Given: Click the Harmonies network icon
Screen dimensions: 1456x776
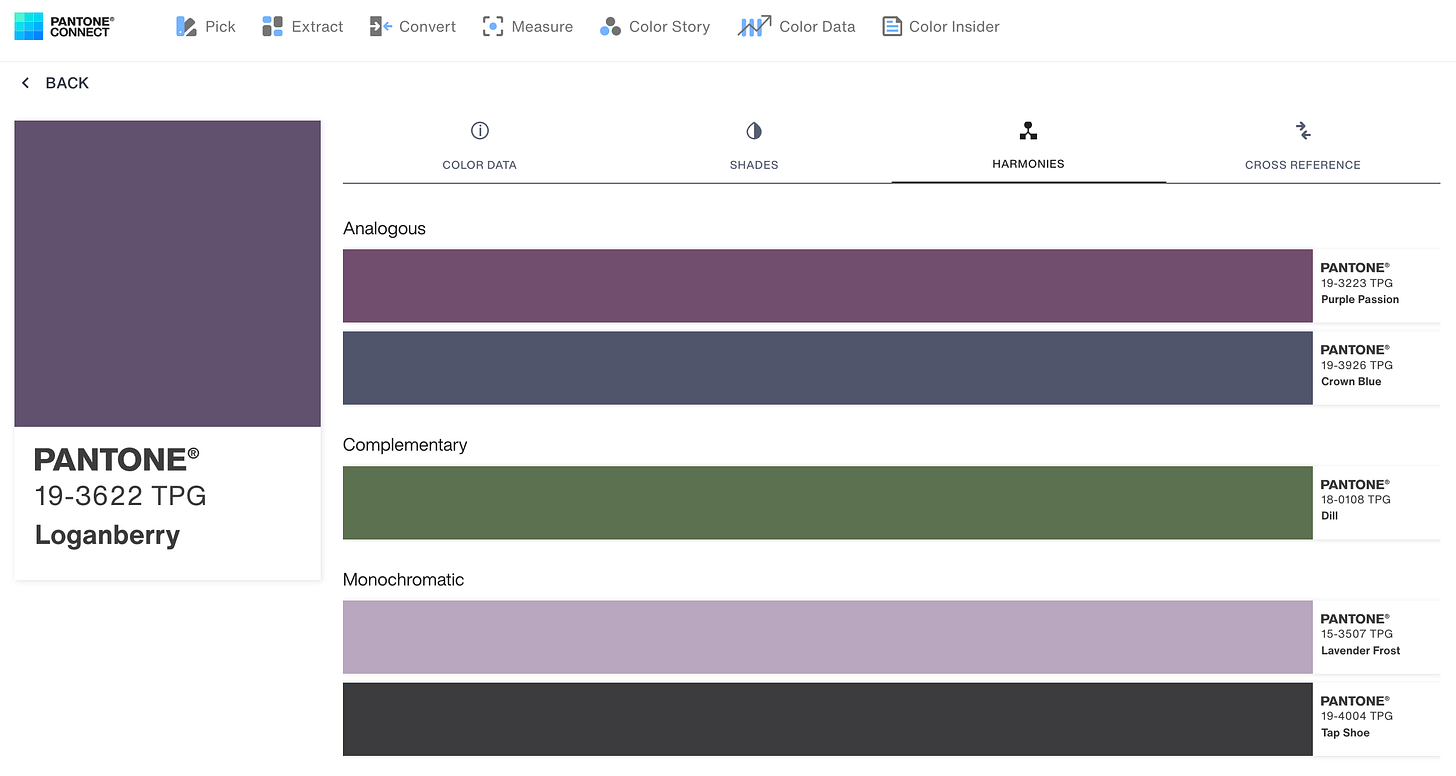Looking at the screenshot, I should [x=1028, y=130].
